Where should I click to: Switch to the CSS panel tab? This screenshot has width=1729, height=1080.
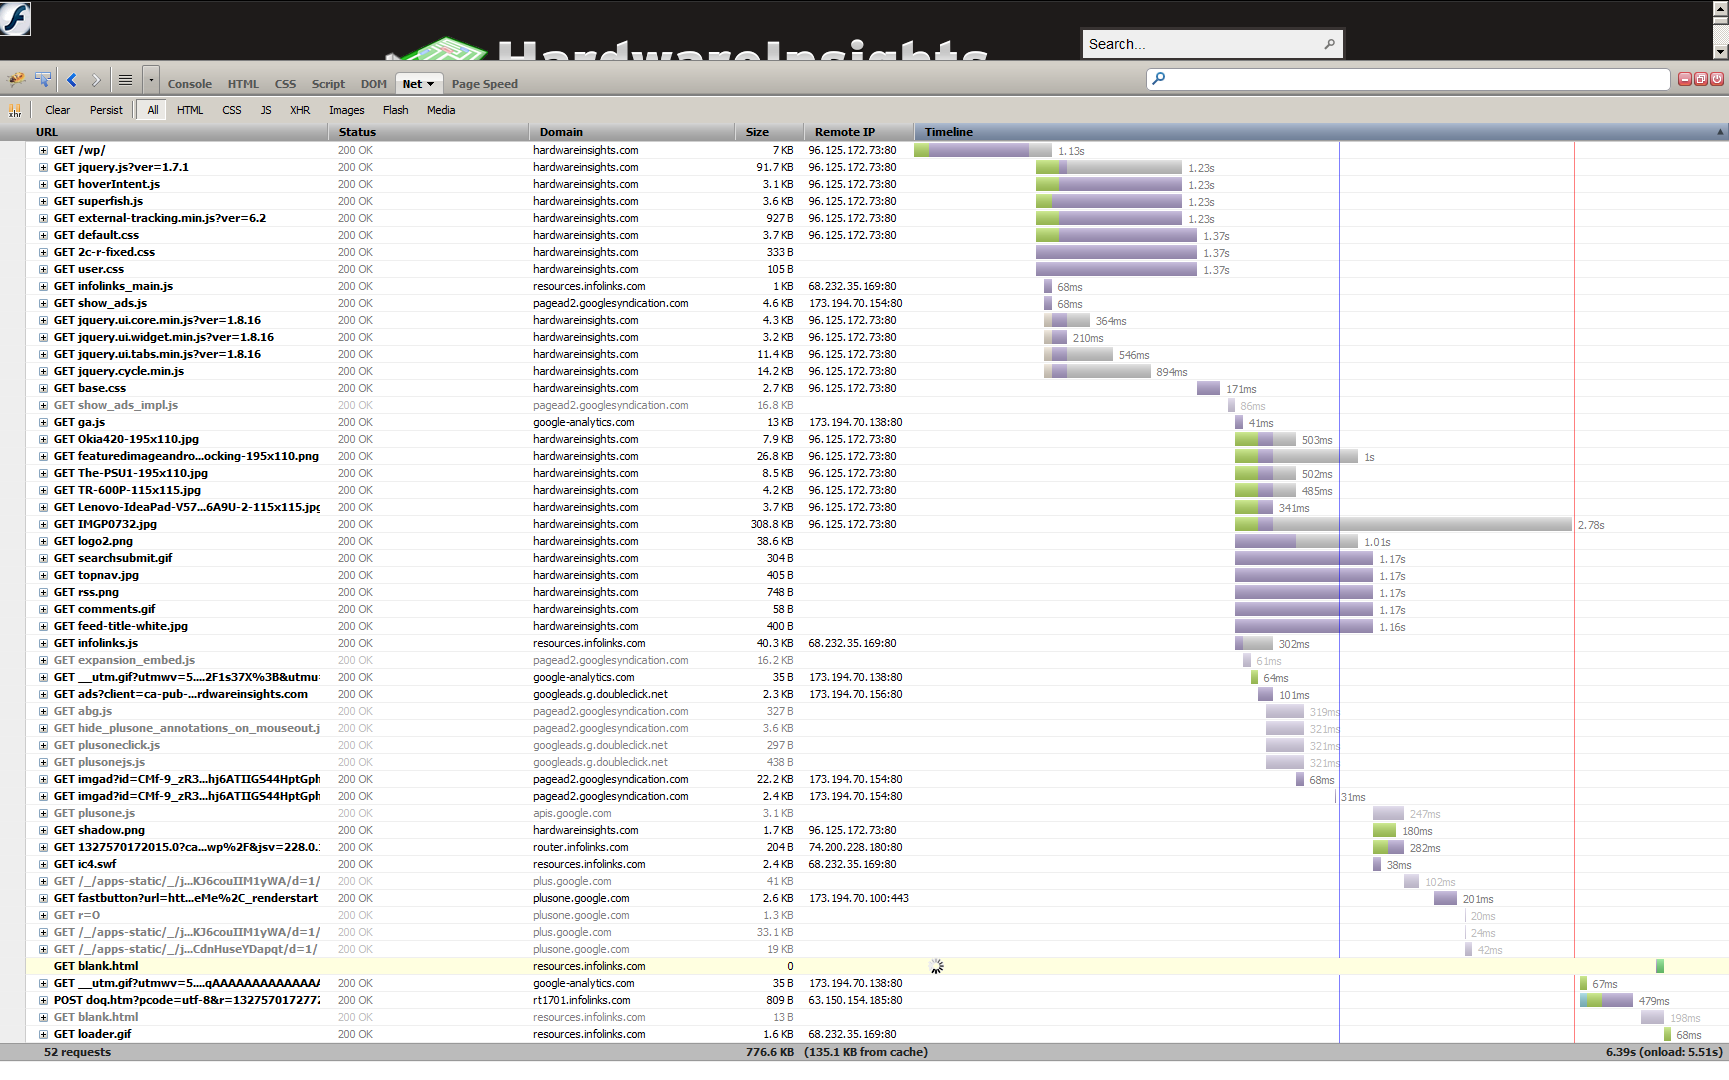click(x=285, y=84)
